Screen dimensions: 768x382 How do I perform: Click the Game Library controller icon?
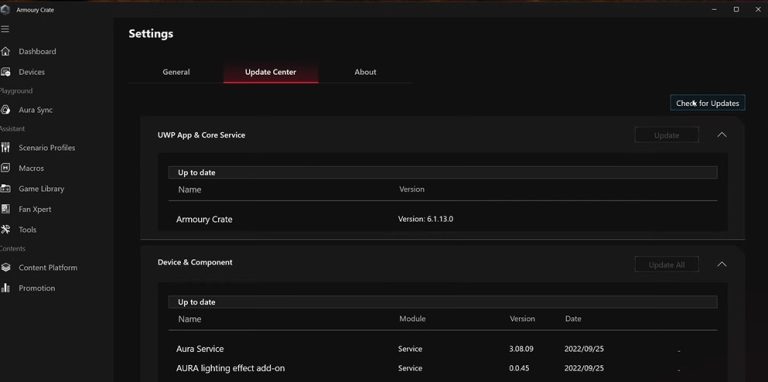click(x=6, y=189)
